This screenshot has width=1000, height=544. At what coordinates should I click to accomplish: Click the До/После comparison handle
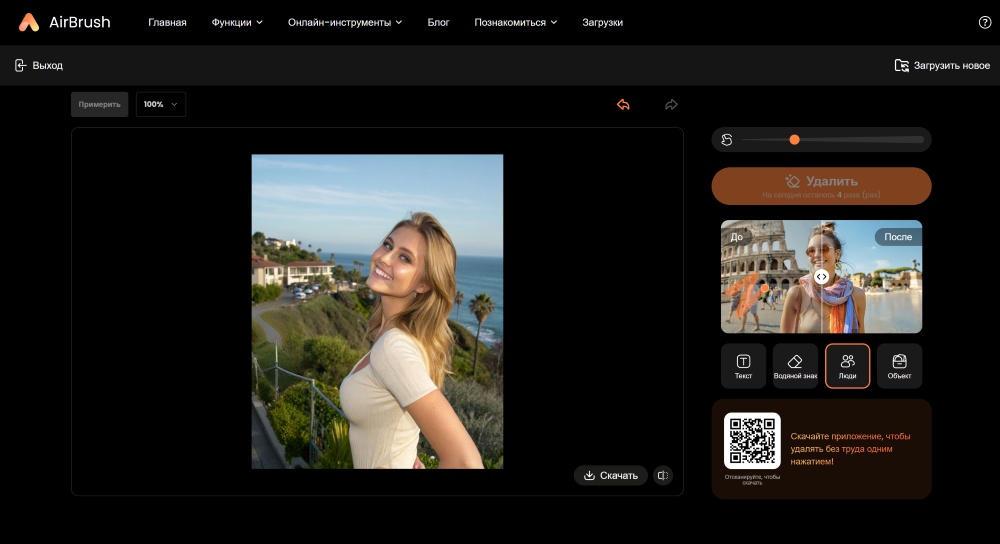[x=821, y=277]
